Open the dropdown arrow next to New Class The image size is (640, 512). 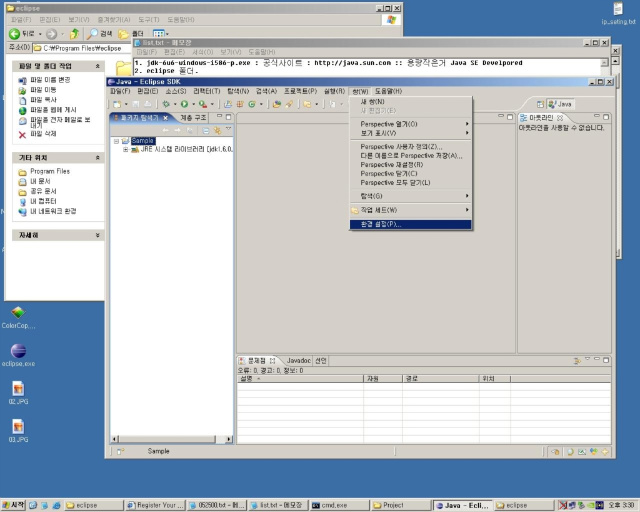click(261, 105)
